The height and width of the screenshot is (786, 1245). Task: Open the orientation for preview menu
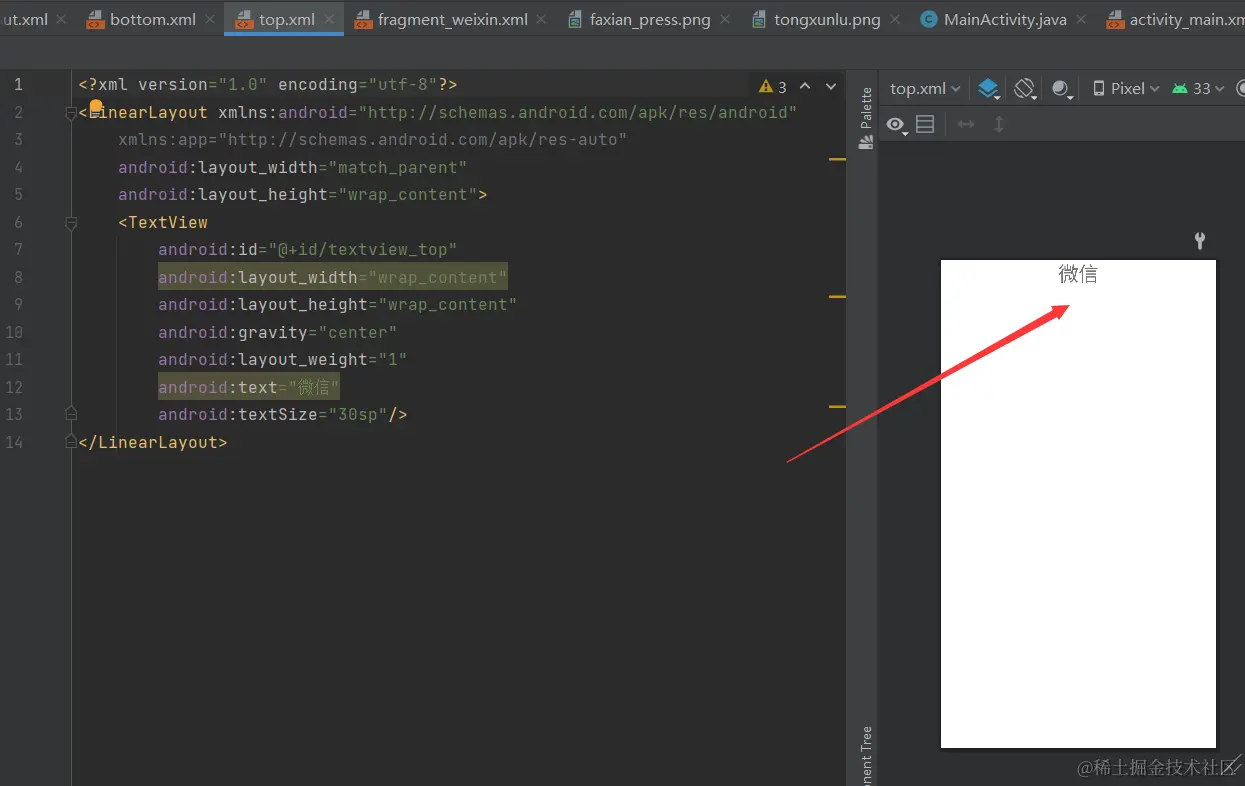pos(1024,88)
